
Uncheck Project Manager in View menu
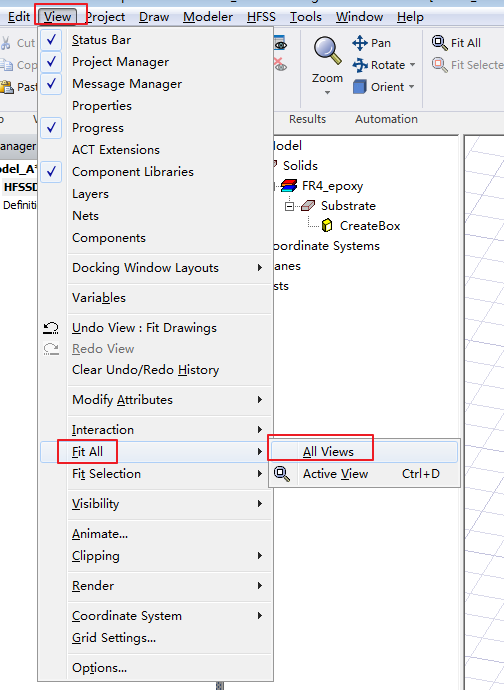[x=51, y=62]
